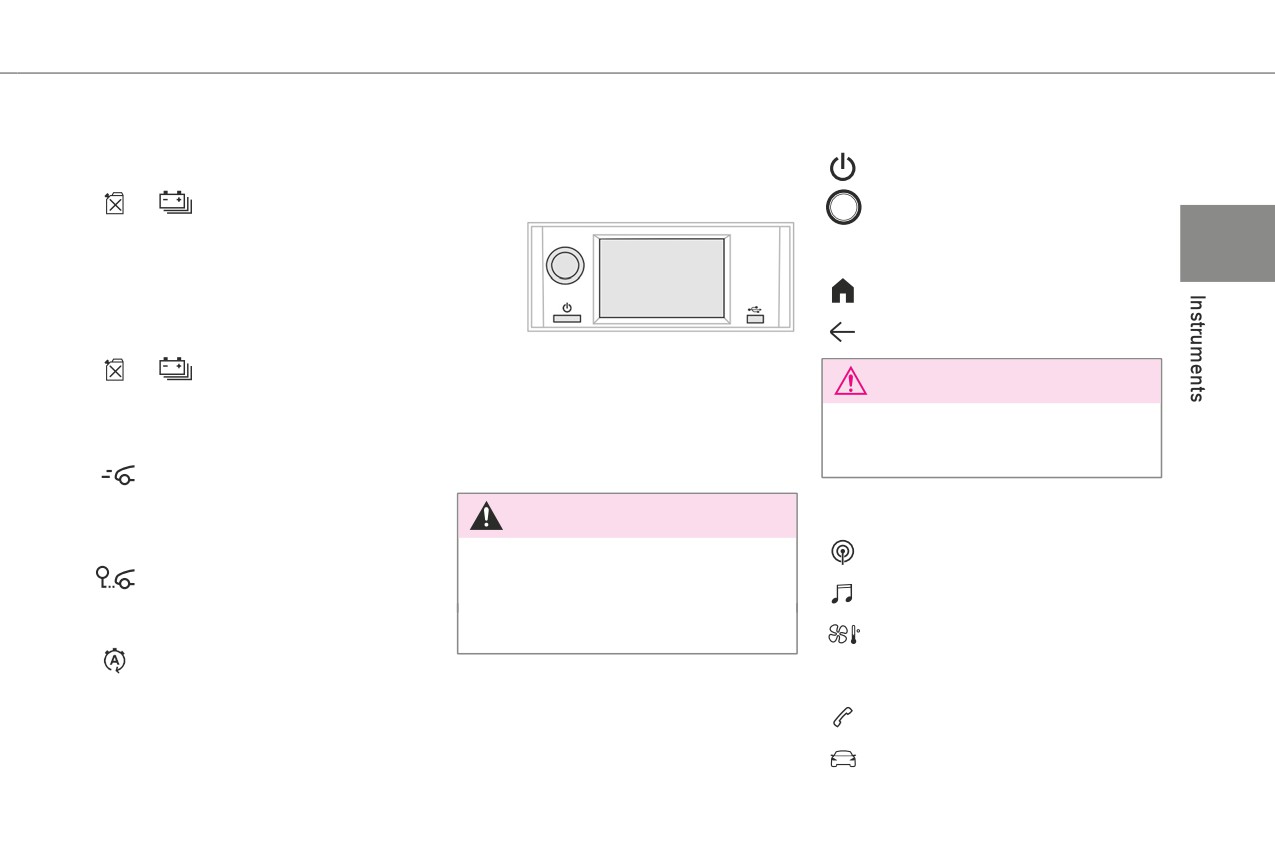Open the radio antenna icon
Image resolution: width=1275 pixels, height=860 pixels.
click(x=843, y=552)
